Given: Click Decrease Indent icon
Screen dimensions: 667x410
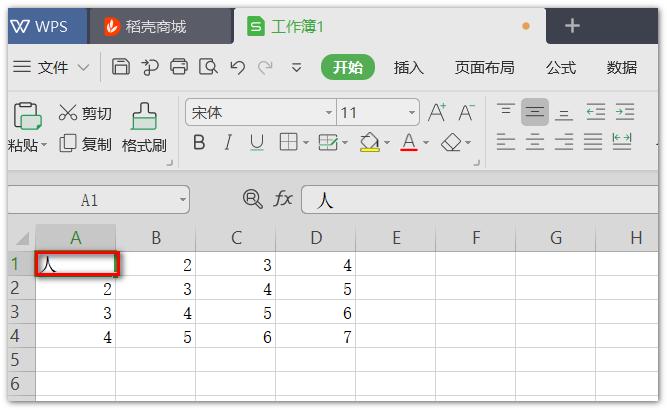Looking at the screenshot, I should pyautogui.click(x=596, y=112).
